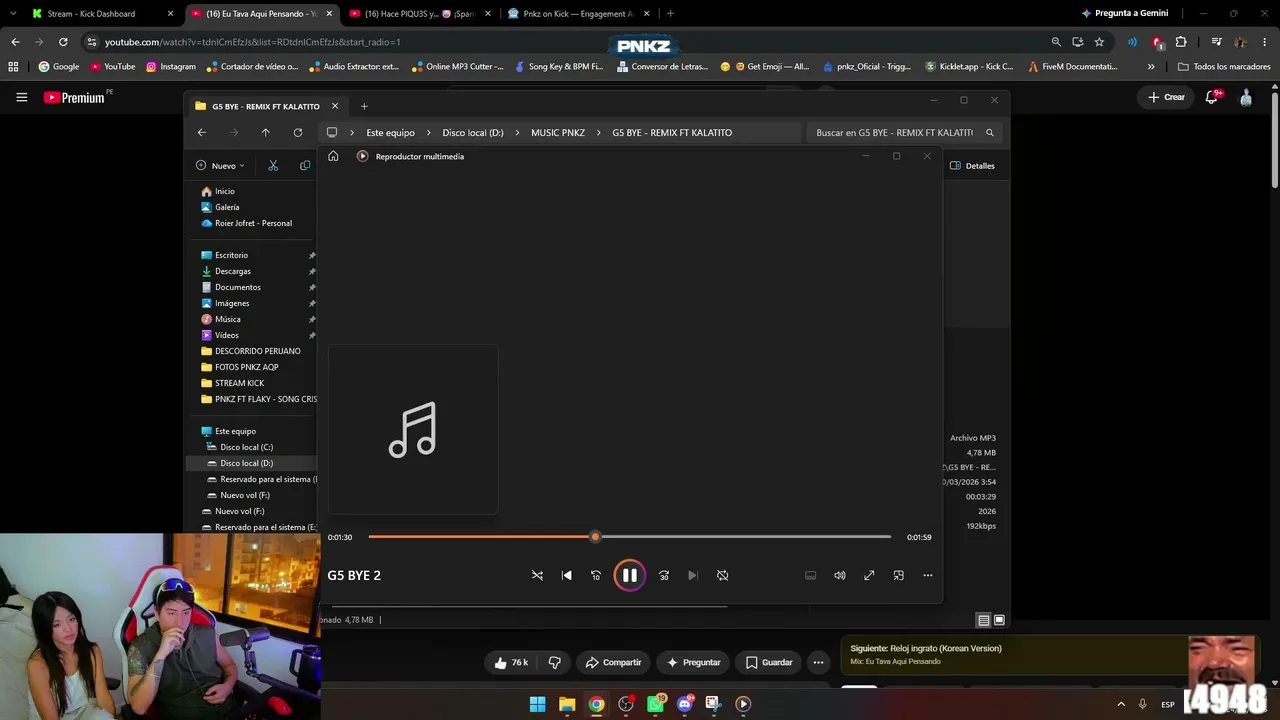Go up one folder in File Explorer

[x=265, y=132]
